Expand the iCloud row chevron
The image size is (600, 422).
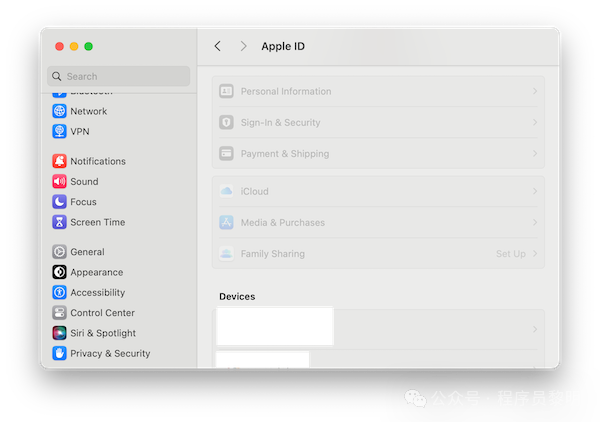click(535, 191)
